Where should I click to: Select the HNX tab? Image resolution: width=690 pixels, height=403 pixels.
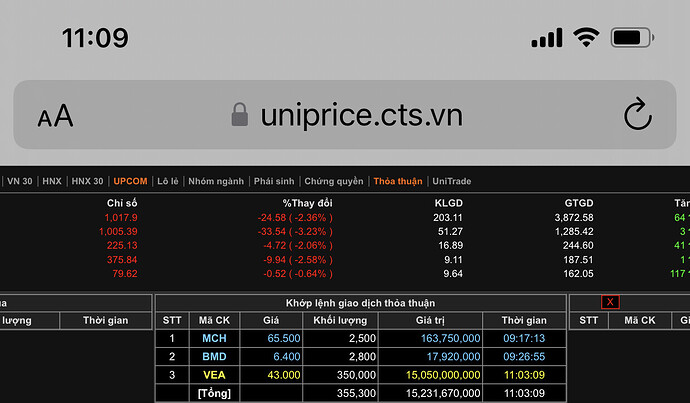[x=52, y=181]
